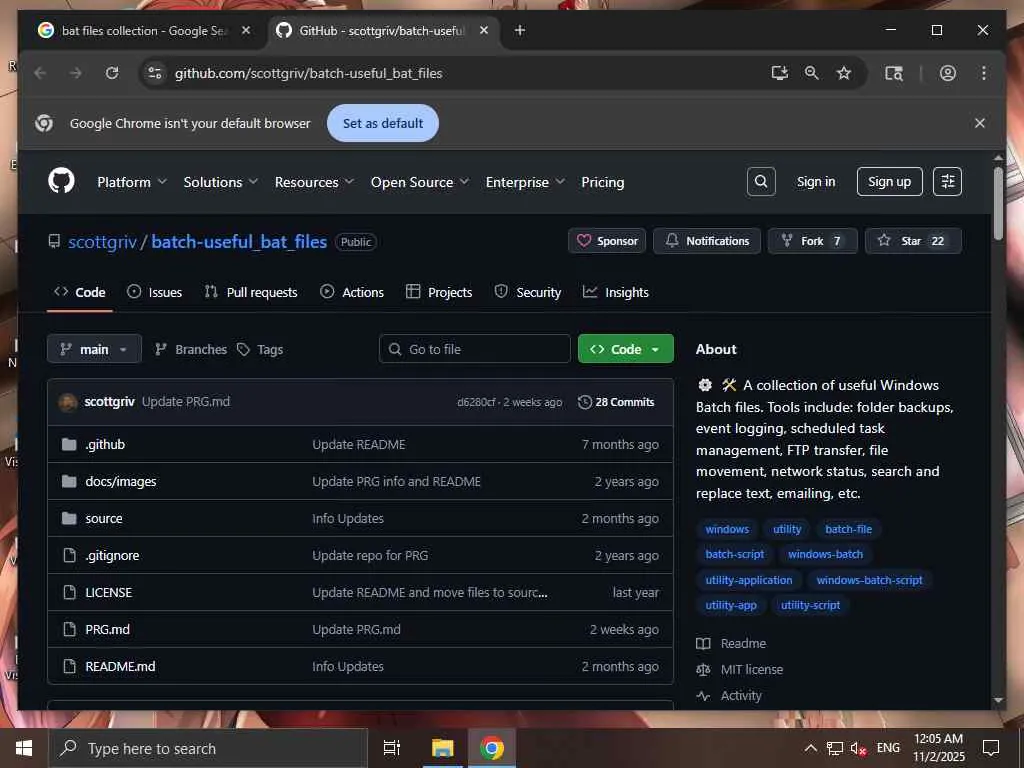Click the windows-batch-script topic tag
Image resolution: width=1024 pixels, height=768 pixels.
(869, 580)
